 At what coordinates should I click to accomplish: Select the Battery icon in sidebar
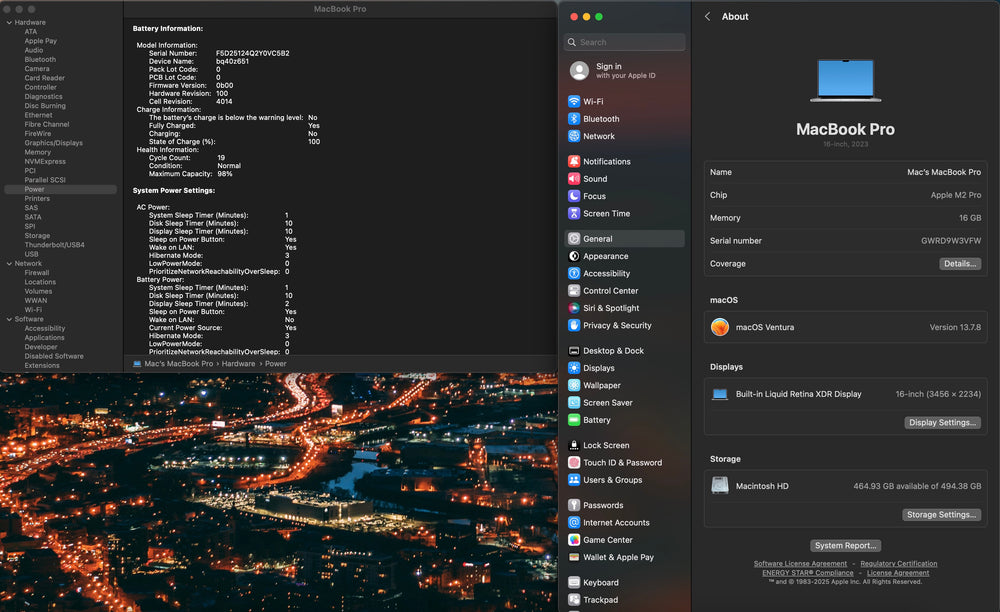tap(574, 420)
